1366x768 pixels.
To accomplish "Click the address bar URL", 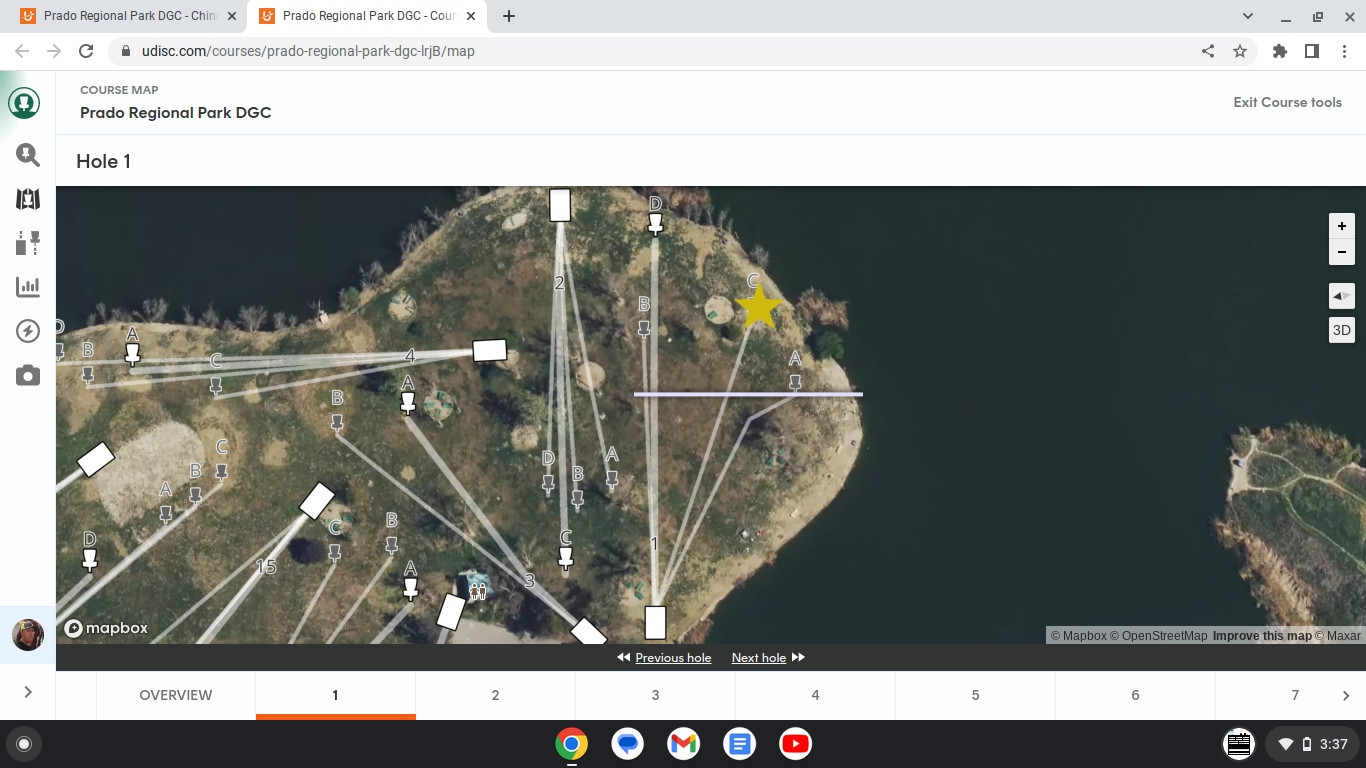I will click(308, 51).
